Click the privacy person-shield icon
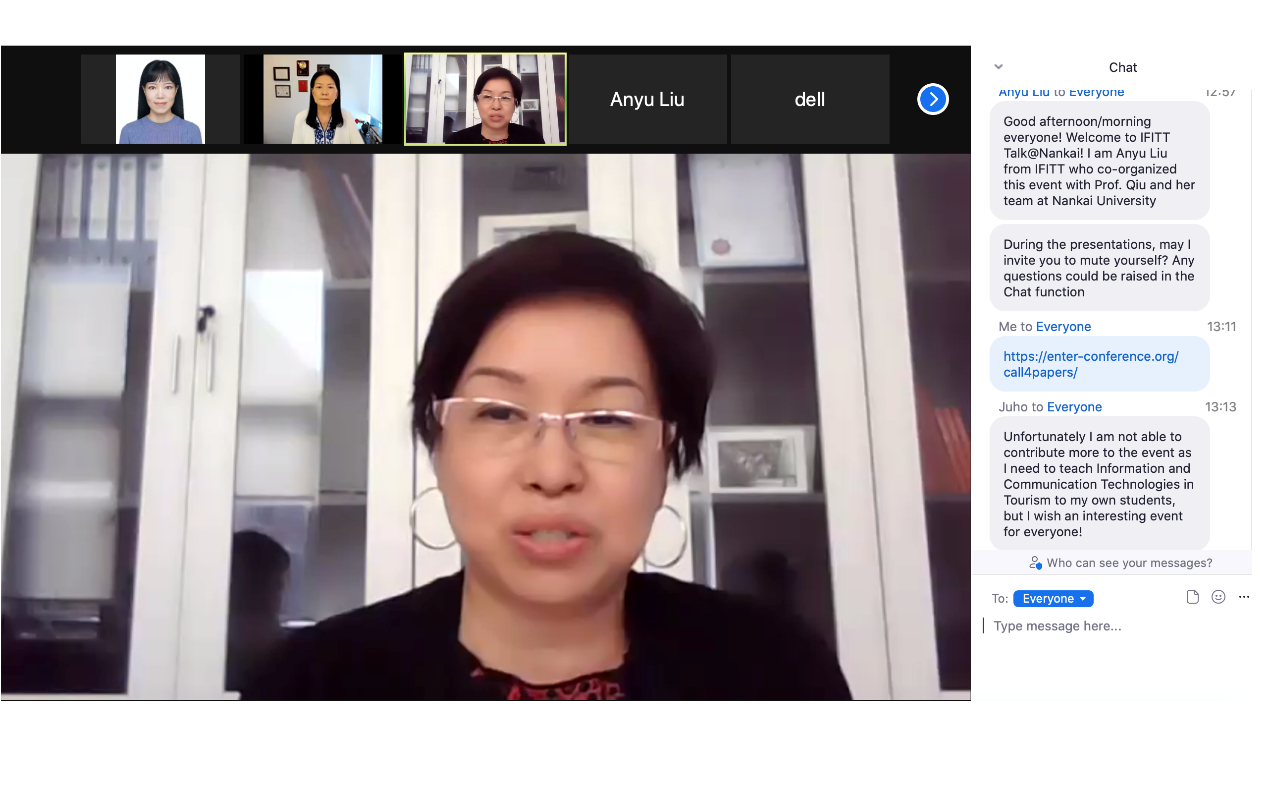 tap(1035, 563)
